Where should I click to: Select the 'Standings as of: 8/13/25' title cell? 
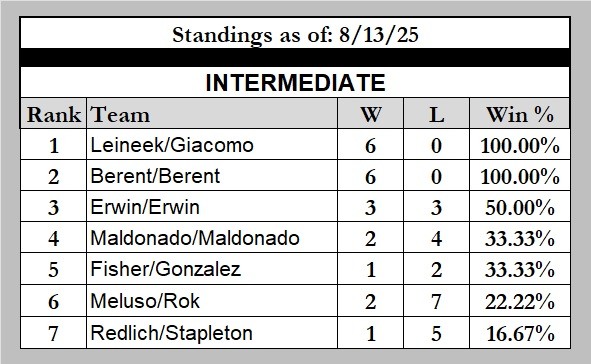pos(295,33)
